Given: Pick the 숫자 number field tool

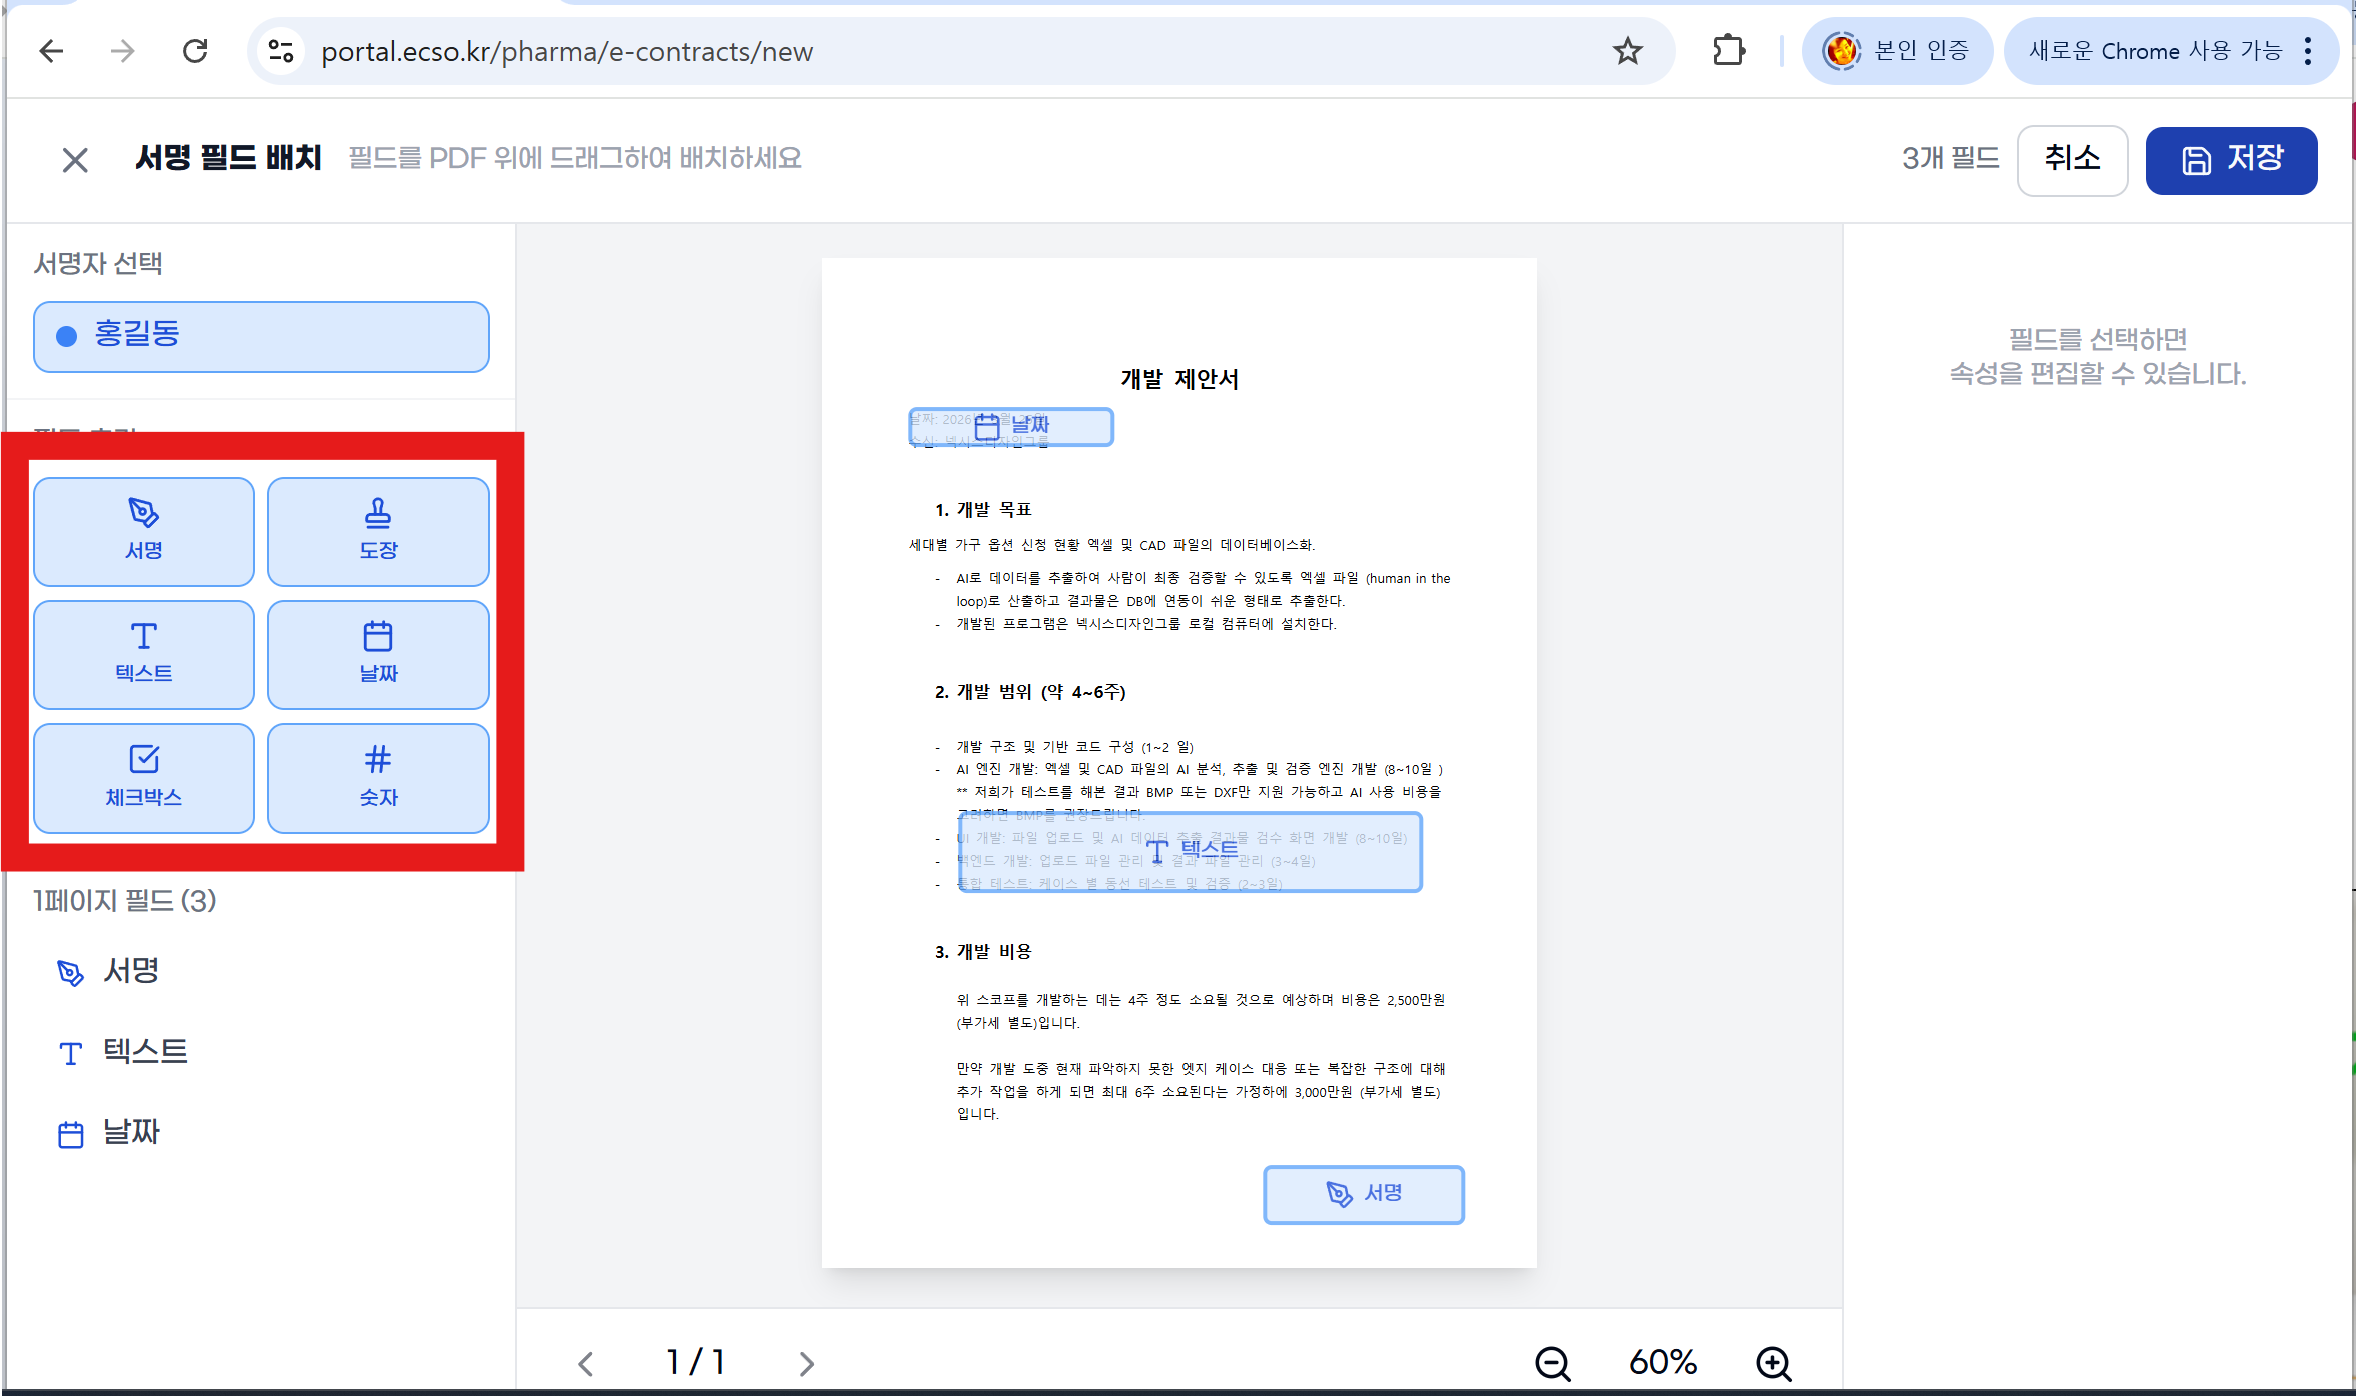Looking at the screenshot, I should click(x=378, y=778).
